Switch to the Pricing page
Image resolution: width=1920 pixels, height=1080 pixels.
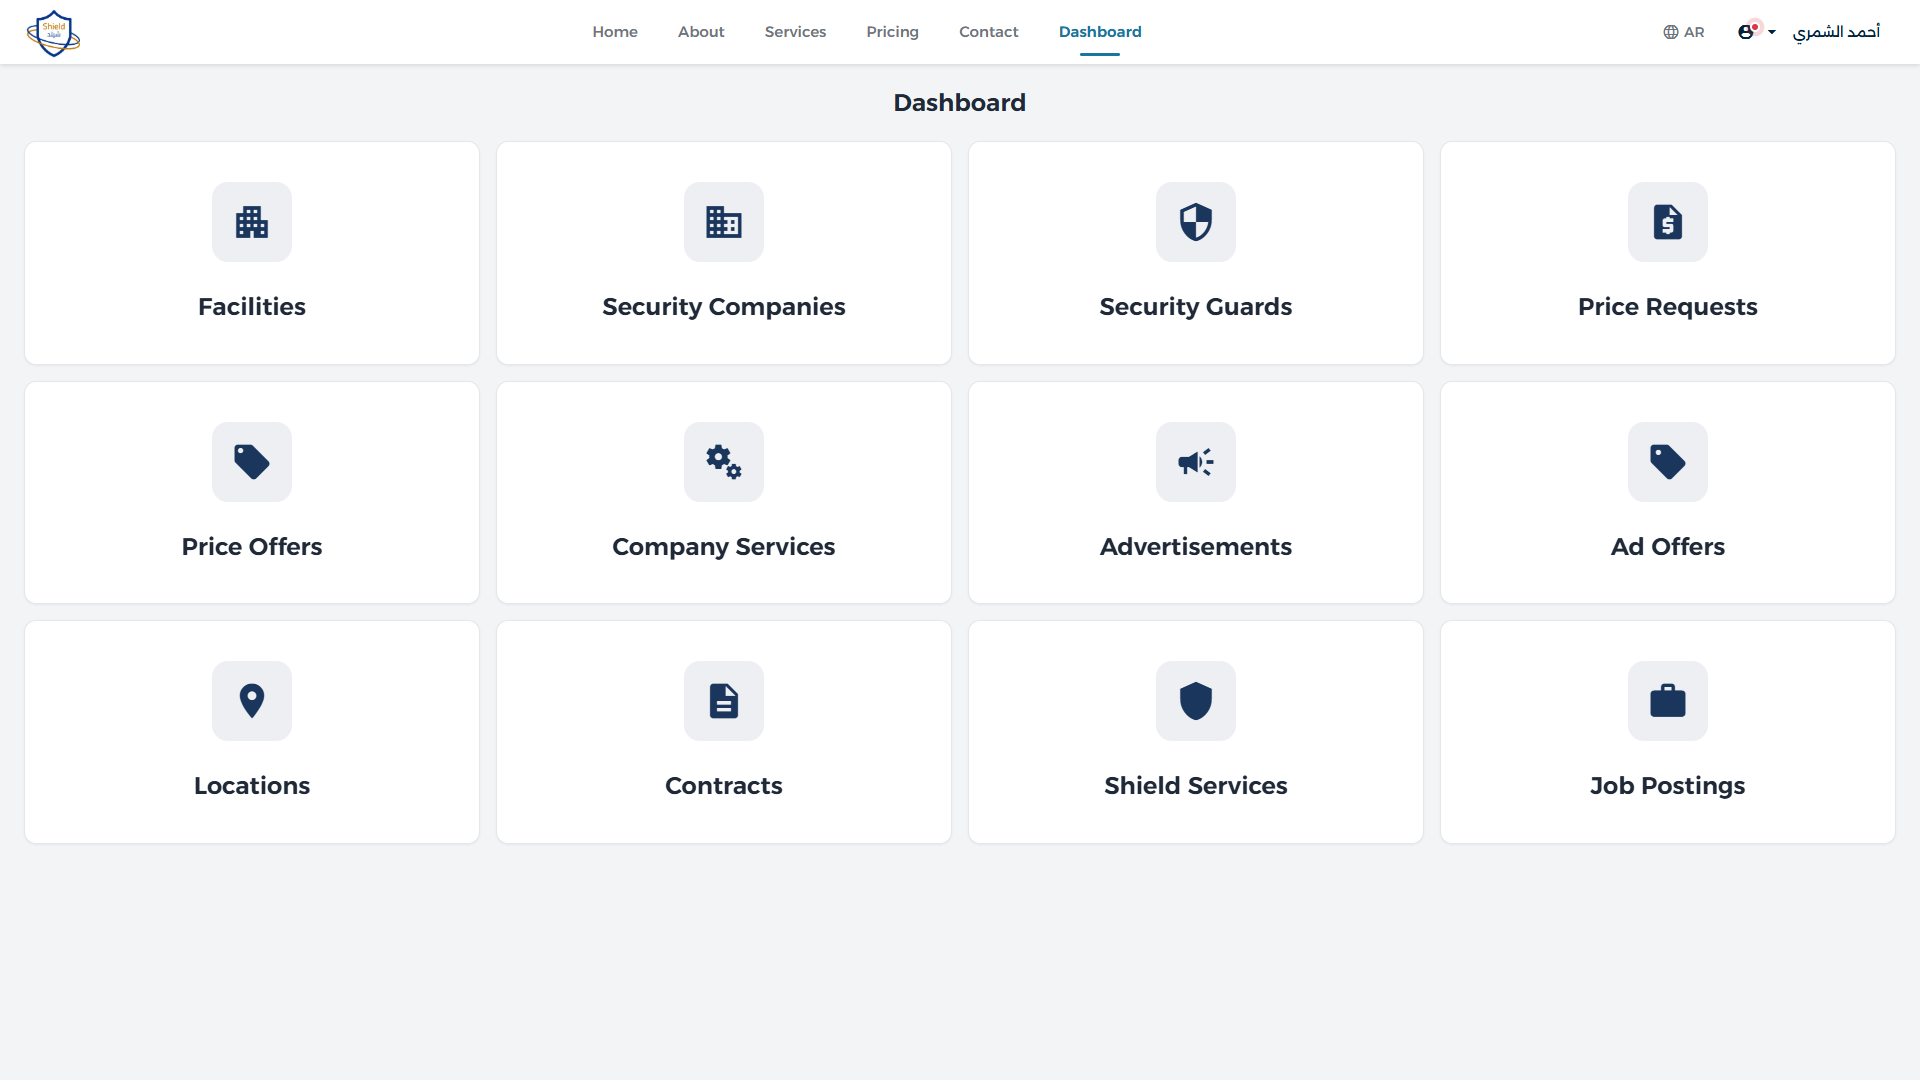892,31
